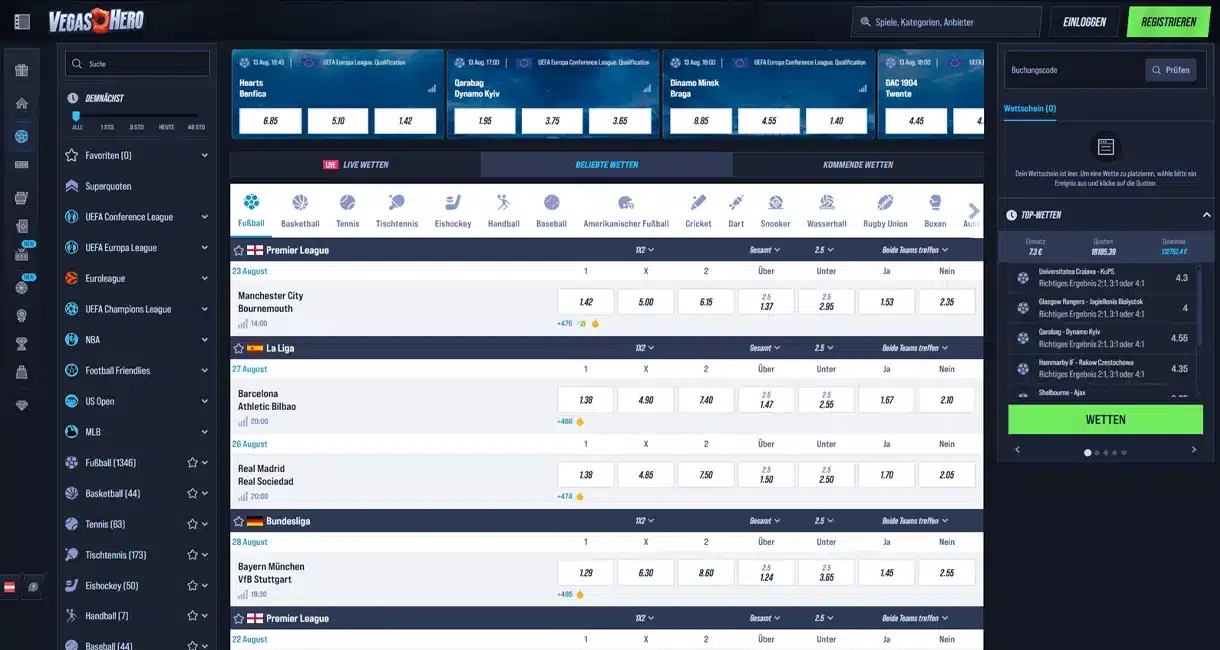Toggle favorite star for Tennis (63)
1220x650 pixels.
[x=192, y=524]
